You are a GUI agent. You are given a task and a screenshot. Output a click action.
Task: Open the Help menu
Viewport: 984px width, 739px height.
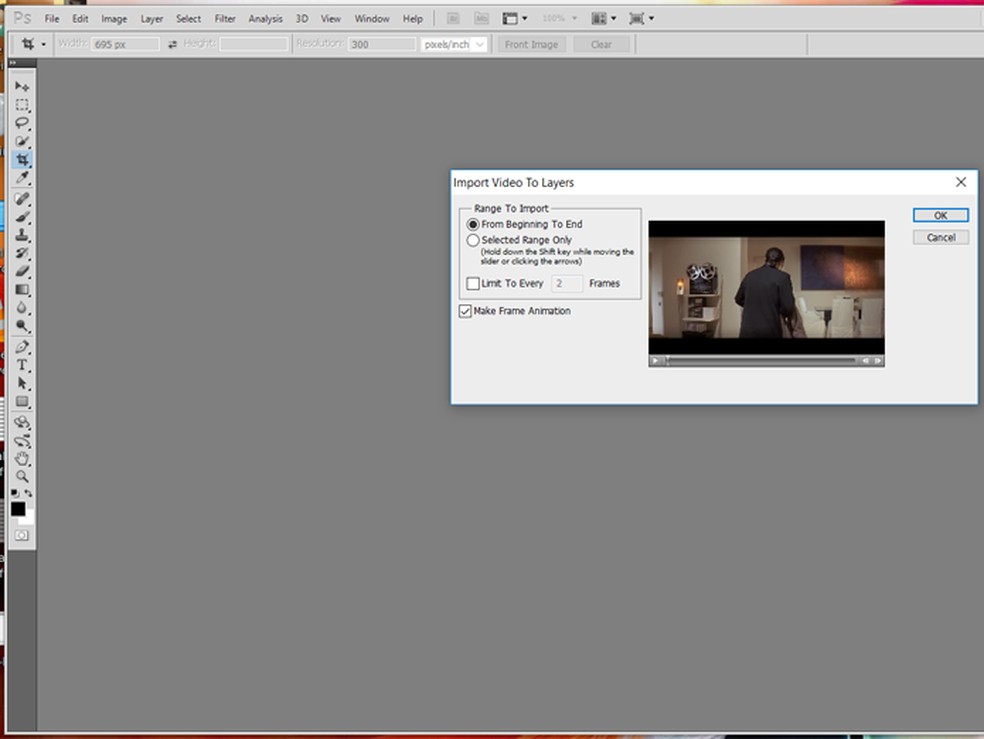pyautogui.click(x=412, y=19)
